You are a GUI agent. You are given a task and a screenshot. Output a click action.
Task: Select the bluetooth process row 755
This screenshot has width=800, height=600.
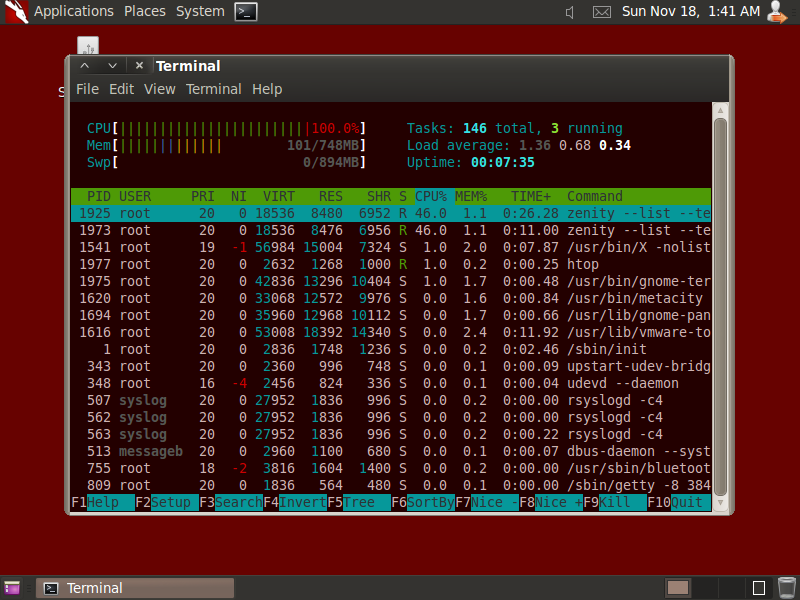(x=391, y=468)
